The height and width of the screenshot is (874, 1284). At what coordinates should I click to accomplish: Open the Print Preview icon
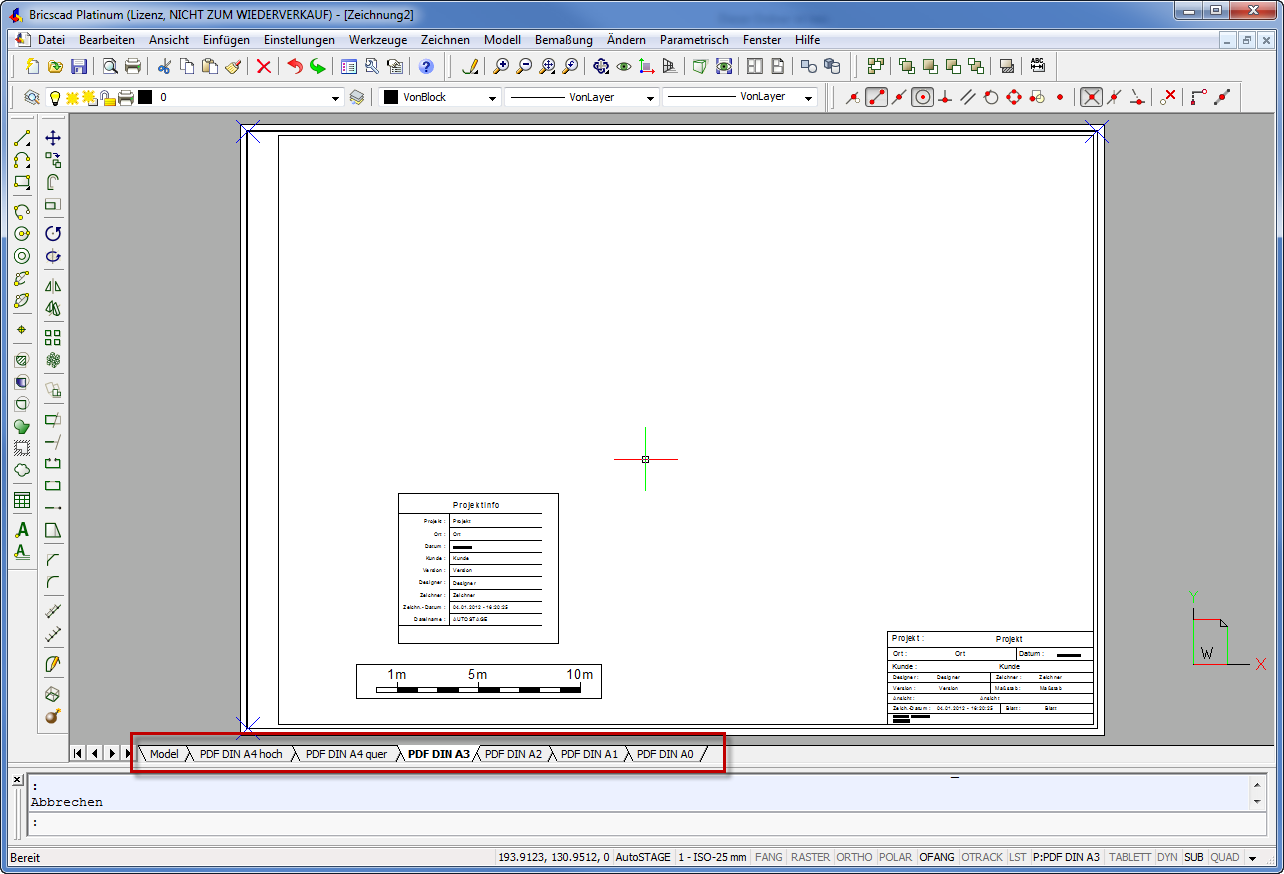click(109, 67)
